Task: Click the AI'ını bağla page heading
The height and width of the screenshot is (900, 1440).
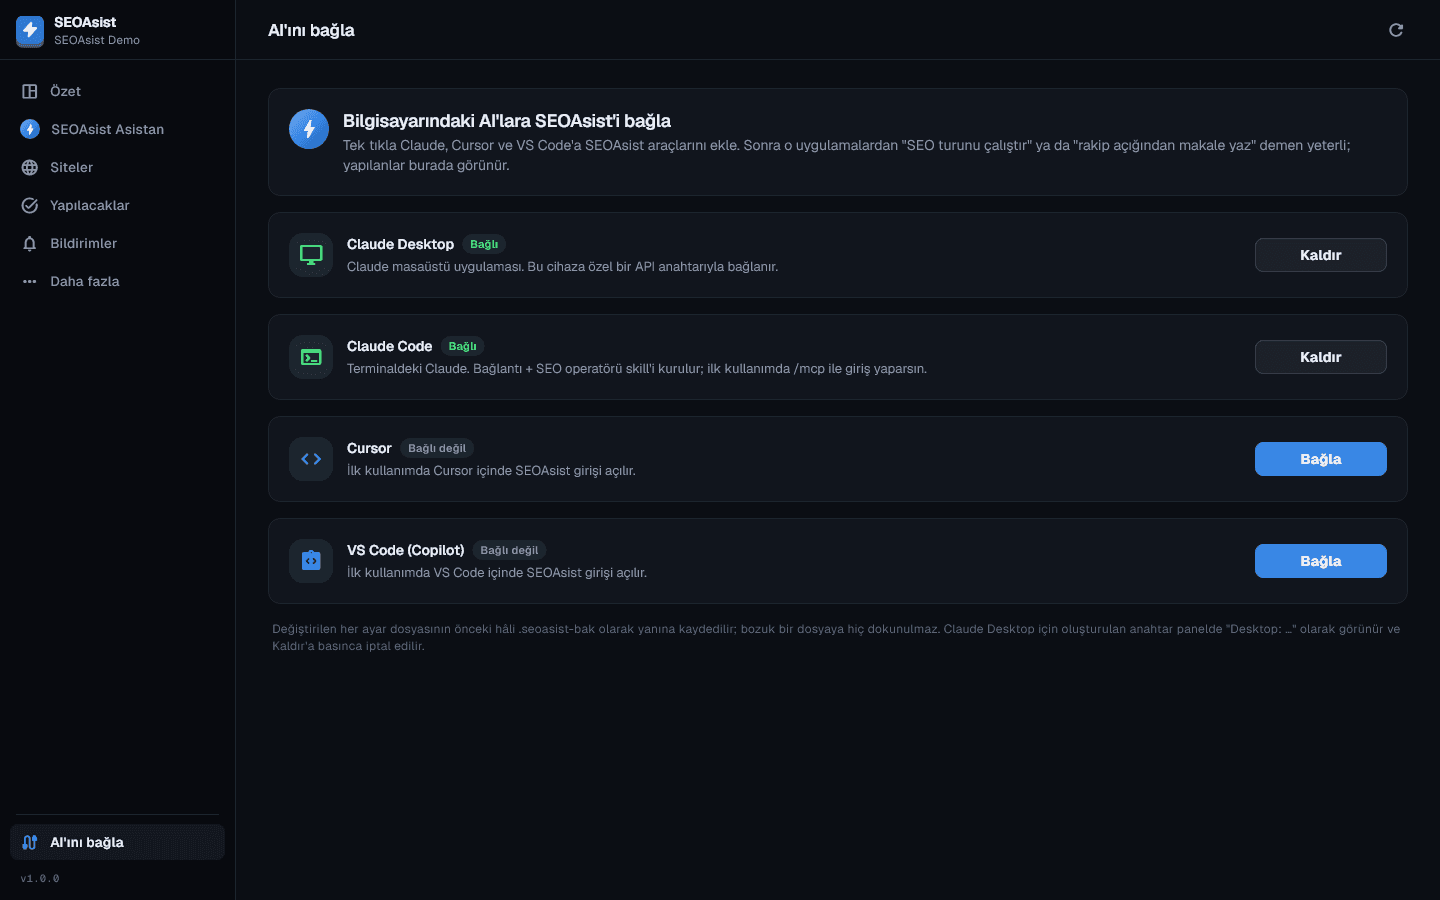Action: [x=311, y=30]
